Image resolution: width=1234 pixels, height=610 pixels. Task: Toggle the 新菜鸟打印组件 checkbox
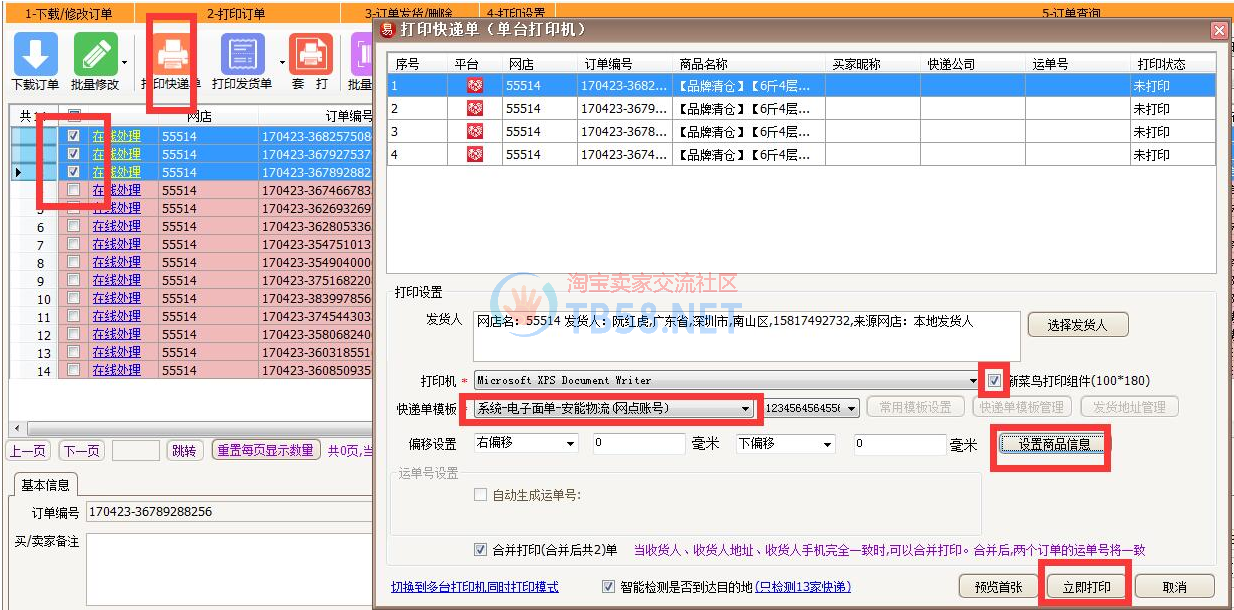pos(994,380)
